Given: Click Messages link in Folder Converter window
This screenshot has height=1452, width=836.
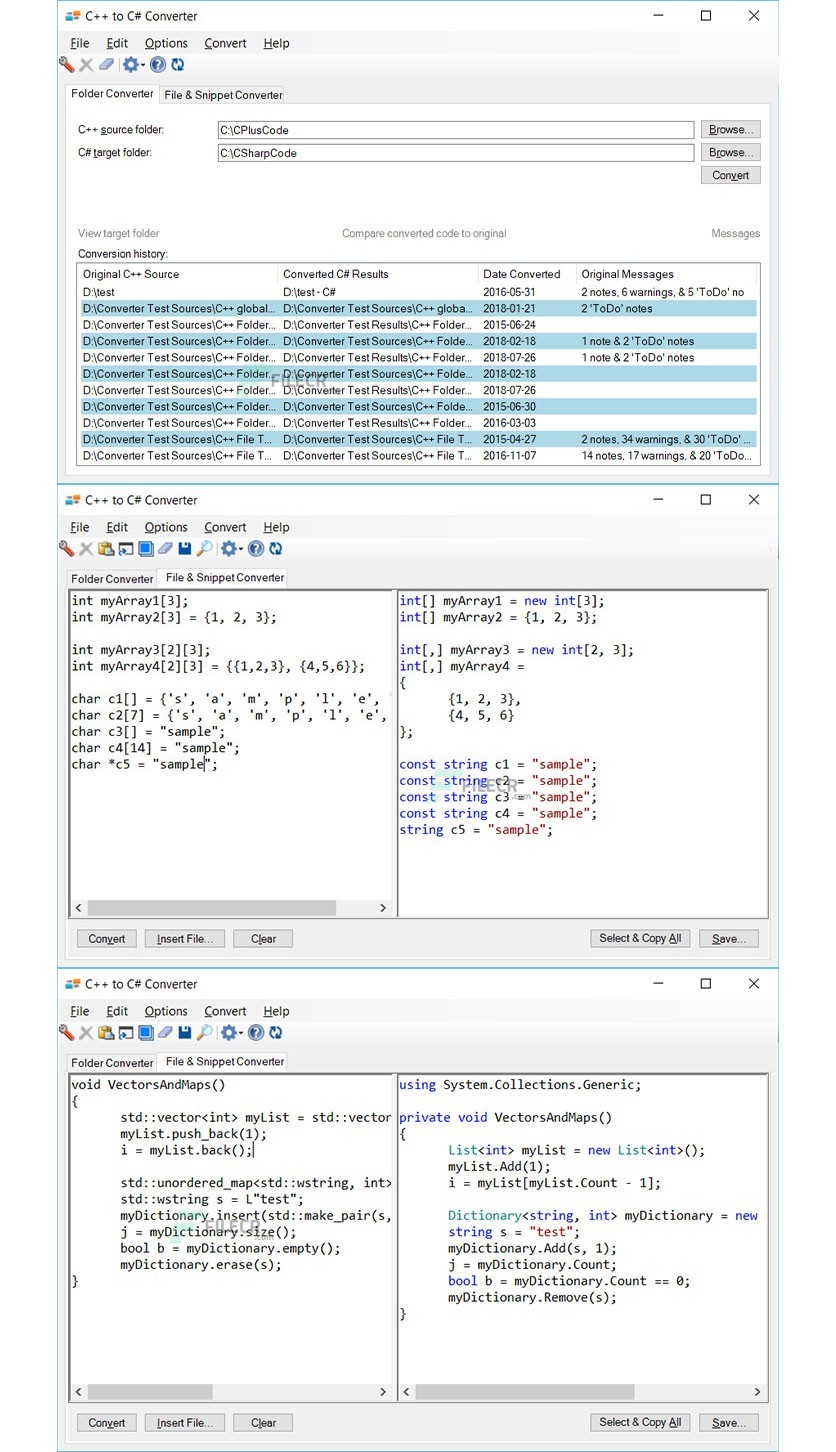Looking at the screenshot, I should [736, 233].
